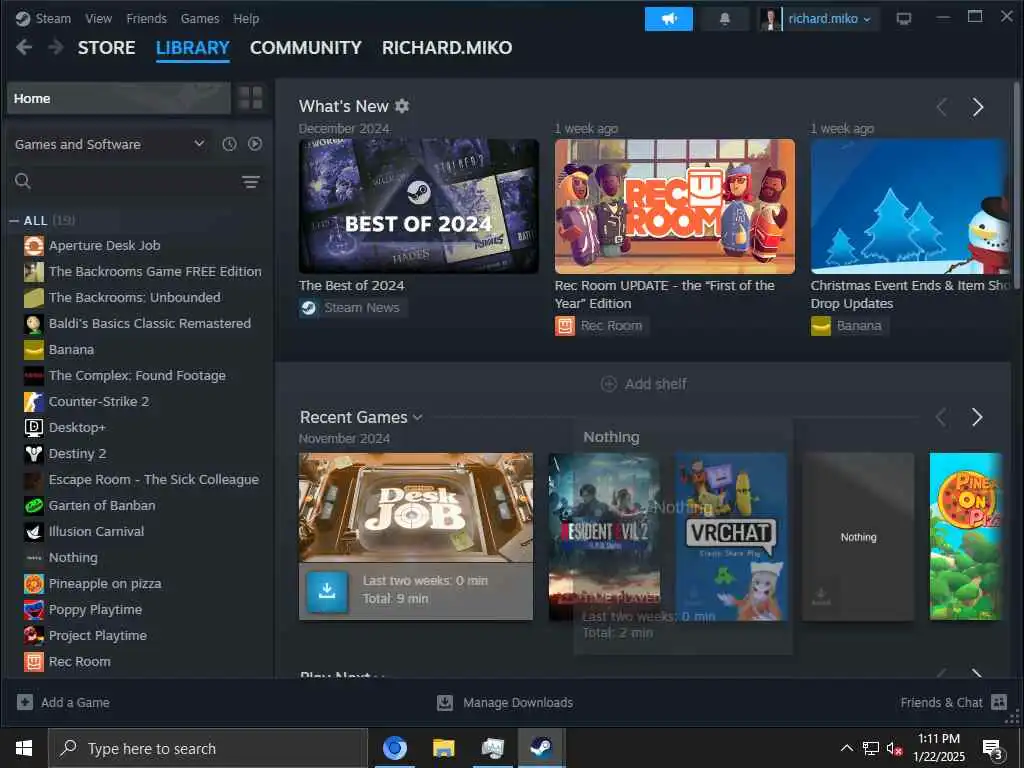Open What's New settings gear
The width and height of the screenshot is (1024, 768).
pos(402,106)
